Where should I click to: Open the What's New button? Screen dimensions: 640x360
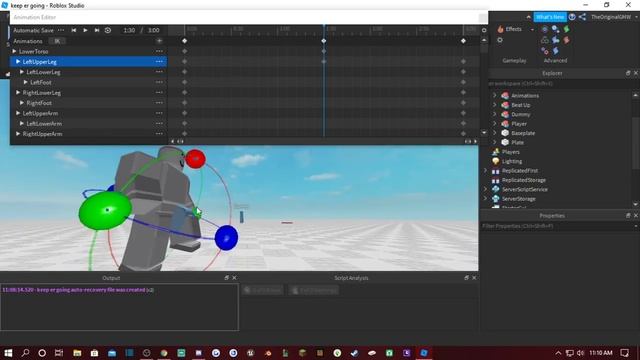click(550, 17)
